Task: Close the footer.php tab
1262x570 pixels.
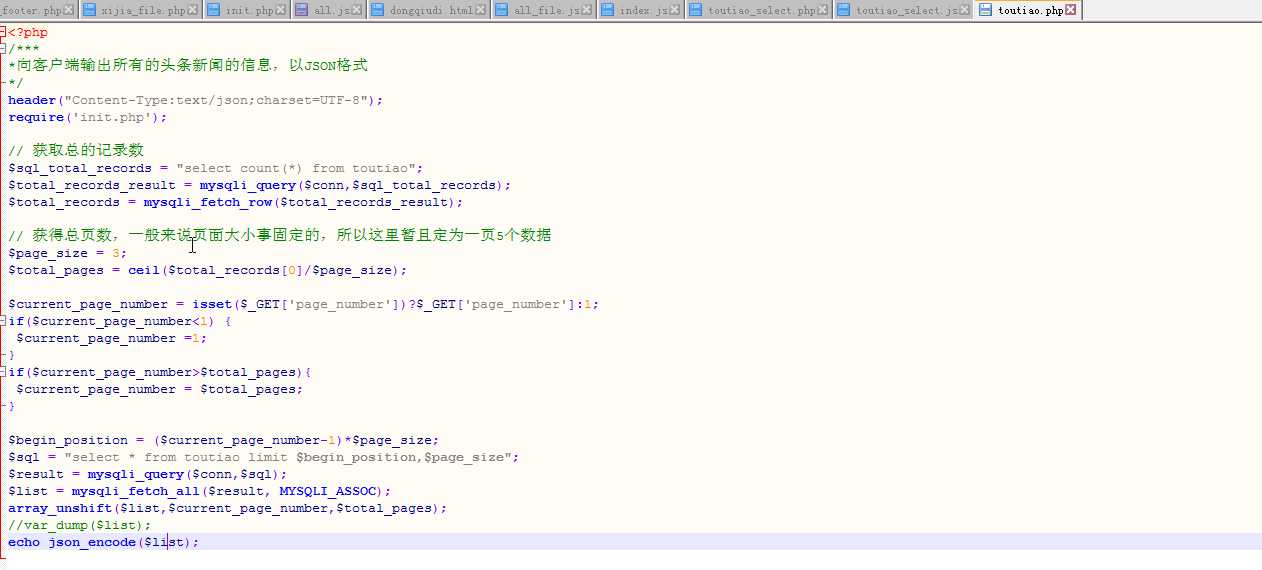Action: pyautogui.click(x=70, y=10)
